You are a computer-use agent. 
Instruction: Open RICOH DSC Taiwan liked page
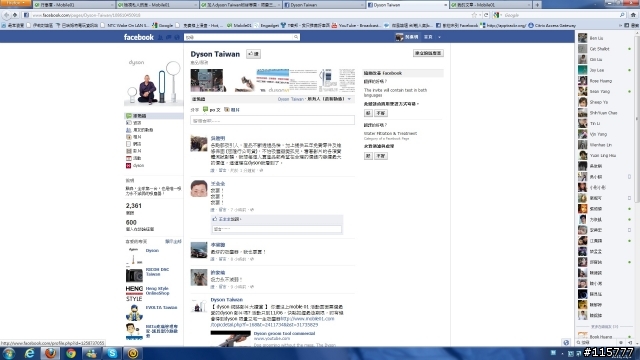pos(157,272)
